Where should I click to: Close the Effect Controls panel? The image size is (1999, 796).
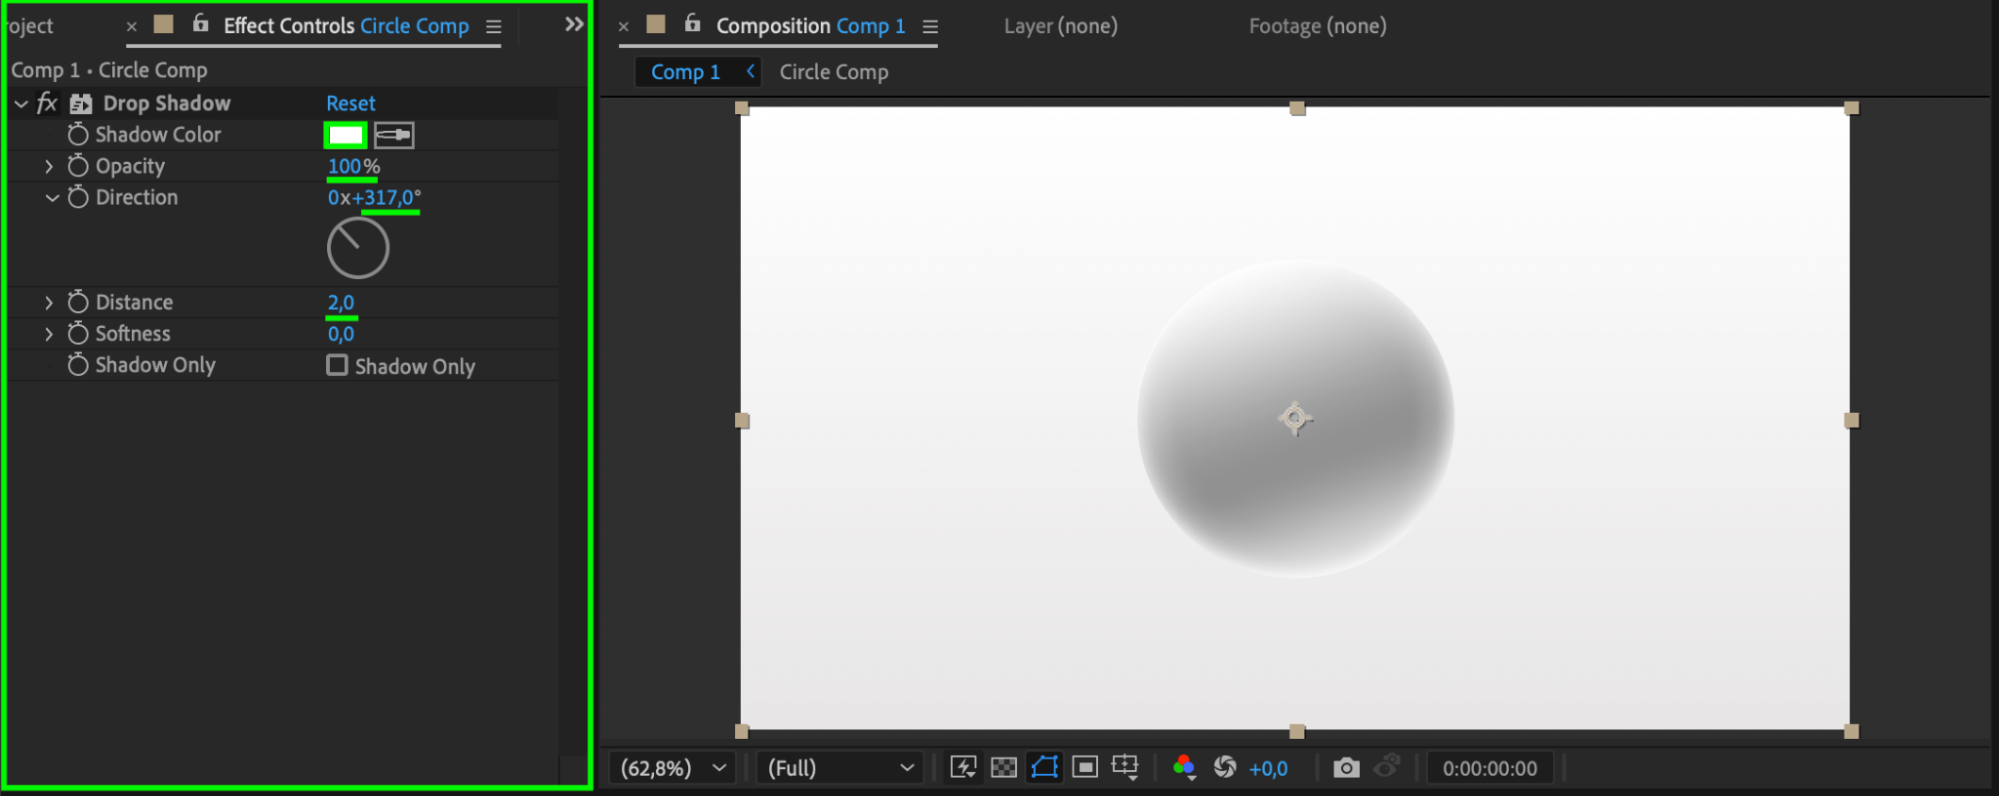click(131, 26)
